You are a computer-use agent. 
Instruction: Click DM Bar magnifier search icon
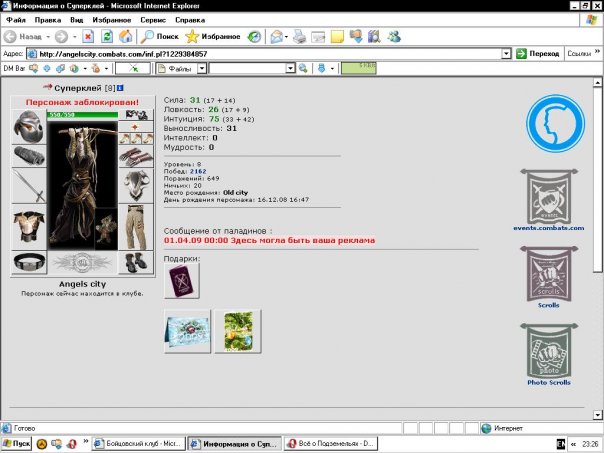303,69
